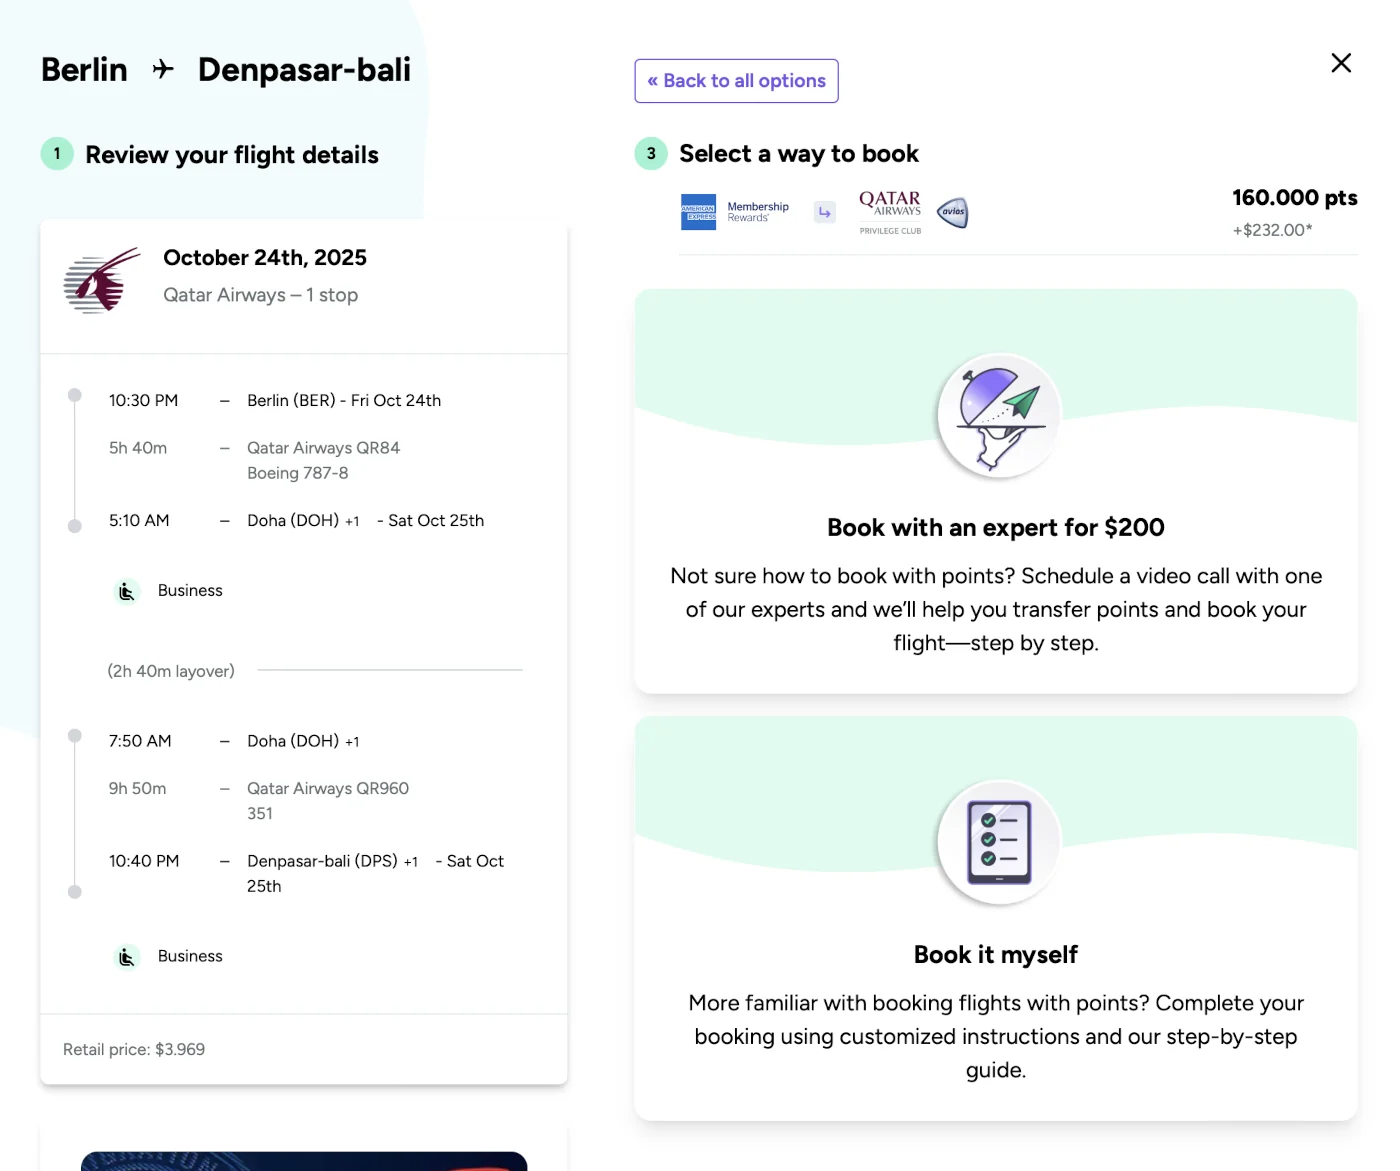Click the American Express Membership Rewards logo
Screen dimensions: 1400x1171
[735, 212]
